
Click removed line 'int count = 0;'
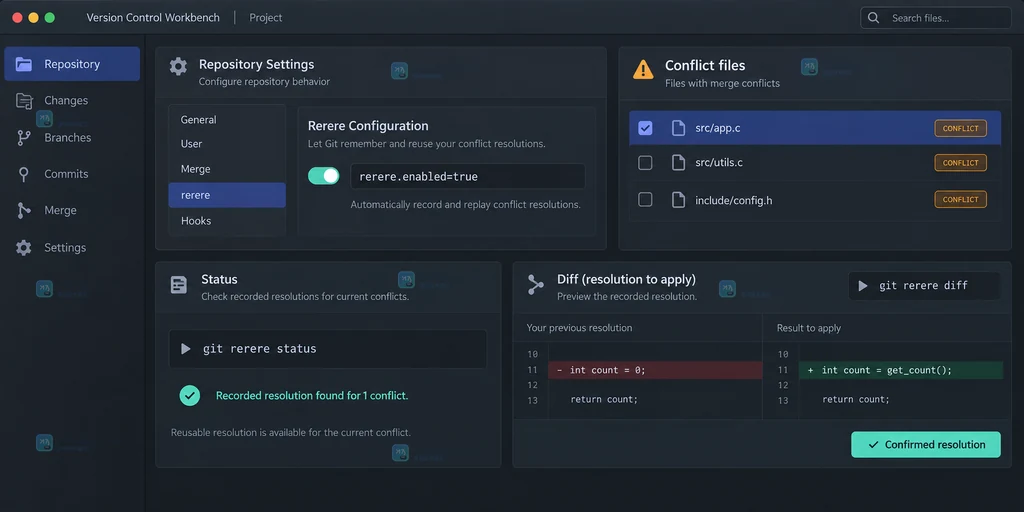tap(655, 370)
